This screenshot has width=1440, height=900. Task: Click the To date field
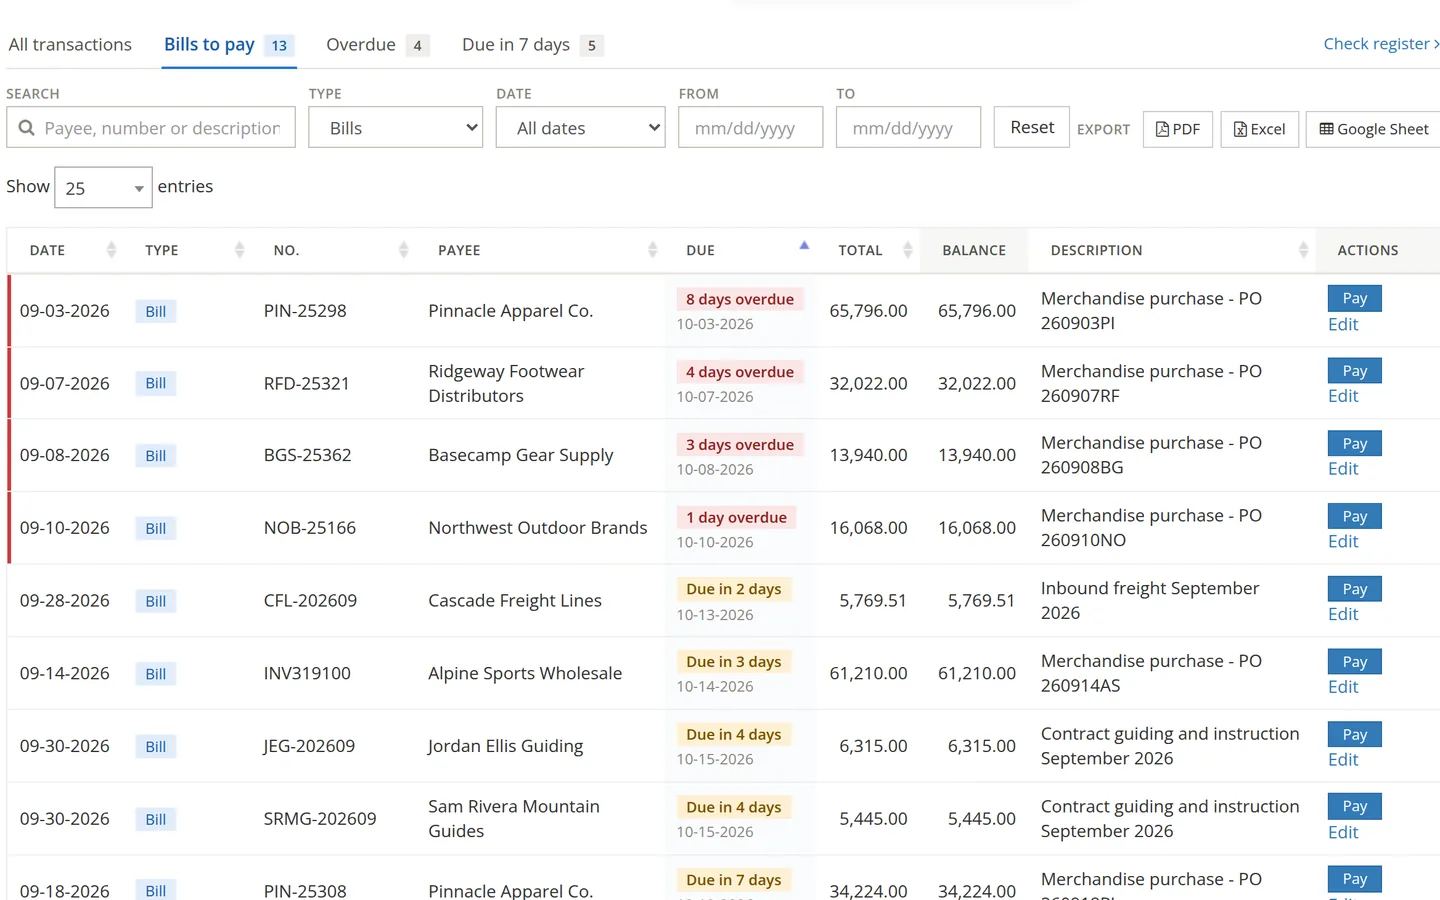coord(908,127)
